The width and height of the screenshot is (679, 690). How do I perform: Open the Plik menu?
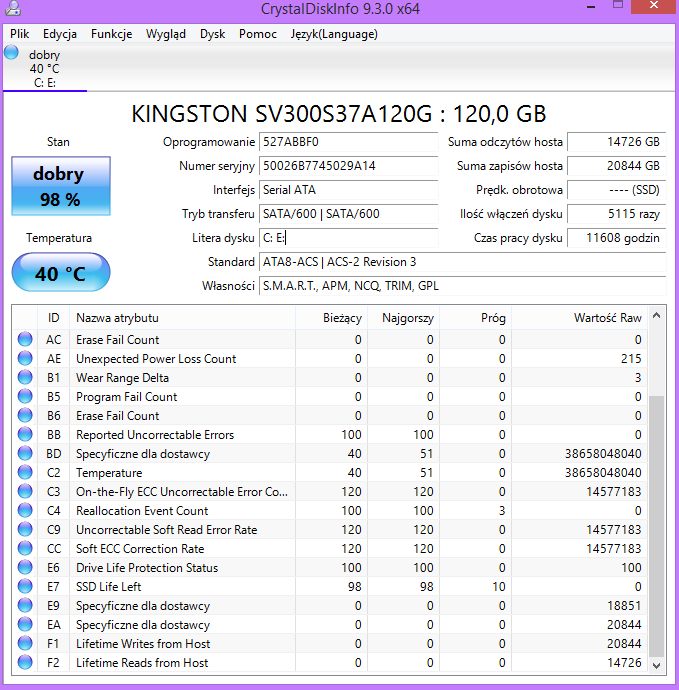point(20,34)
